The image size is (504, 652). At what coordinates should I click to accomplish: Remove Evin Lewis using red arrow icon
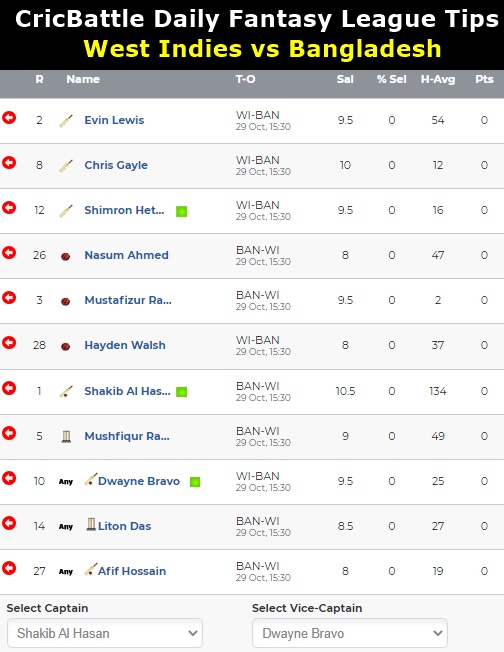[9, 118]
